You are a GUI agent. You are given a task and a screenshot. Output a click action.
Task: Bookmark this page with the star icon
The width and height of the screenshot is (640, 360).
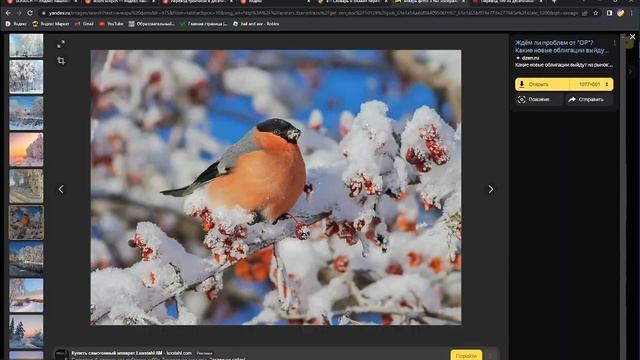[x=596, y=13]
